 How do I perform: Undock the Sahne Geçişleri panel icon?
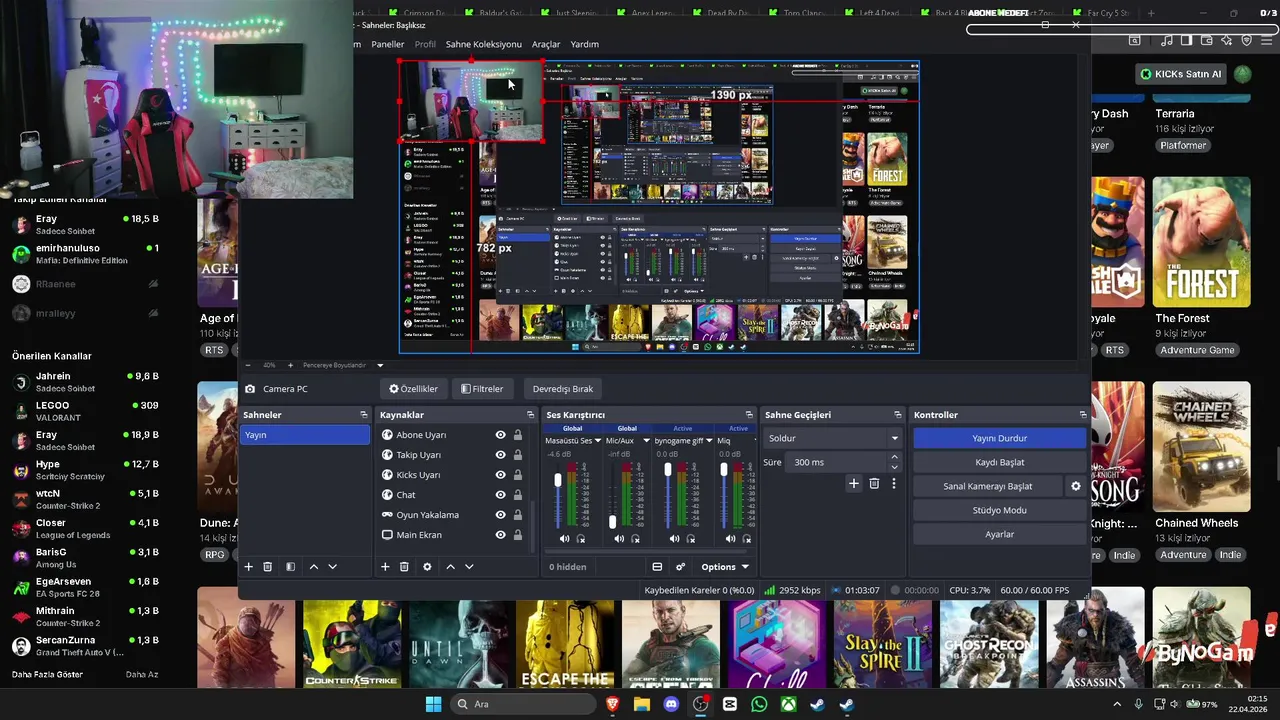tap(897, 415)
